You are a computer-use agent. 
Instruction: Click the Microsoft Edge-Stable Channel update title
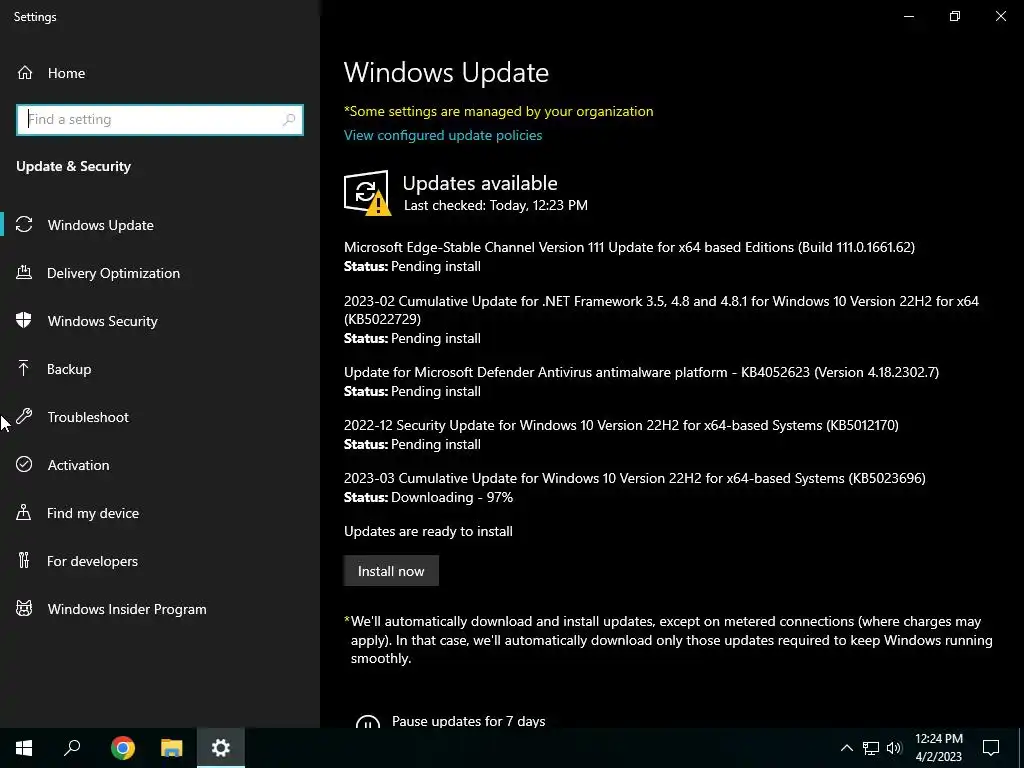[630, 247]
